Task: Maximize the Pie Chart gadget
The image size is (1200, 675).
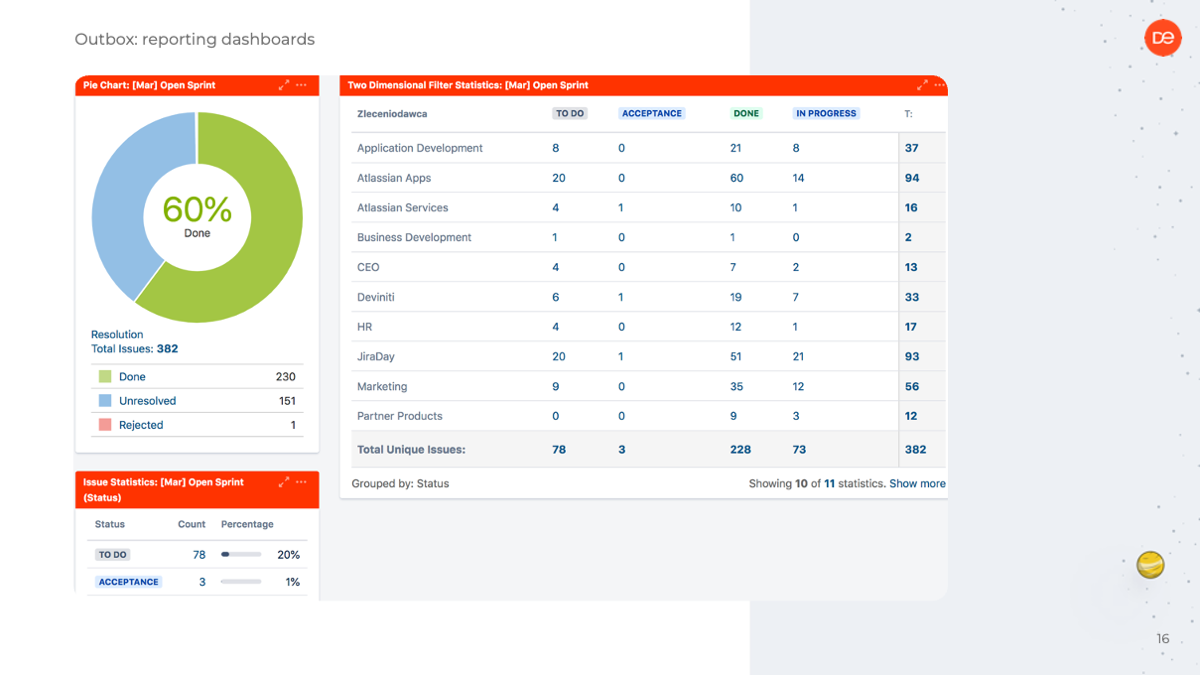Action: (x=284, y=85)
